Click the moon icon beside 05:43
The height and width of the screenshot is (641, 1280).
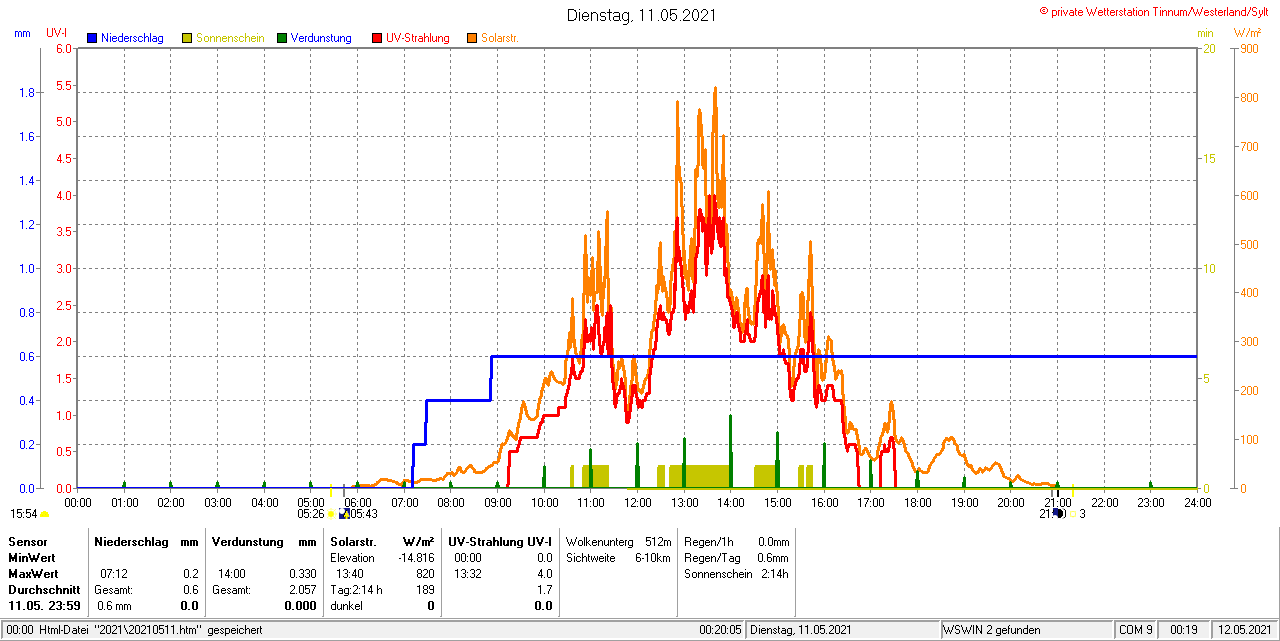pos(344,513)
